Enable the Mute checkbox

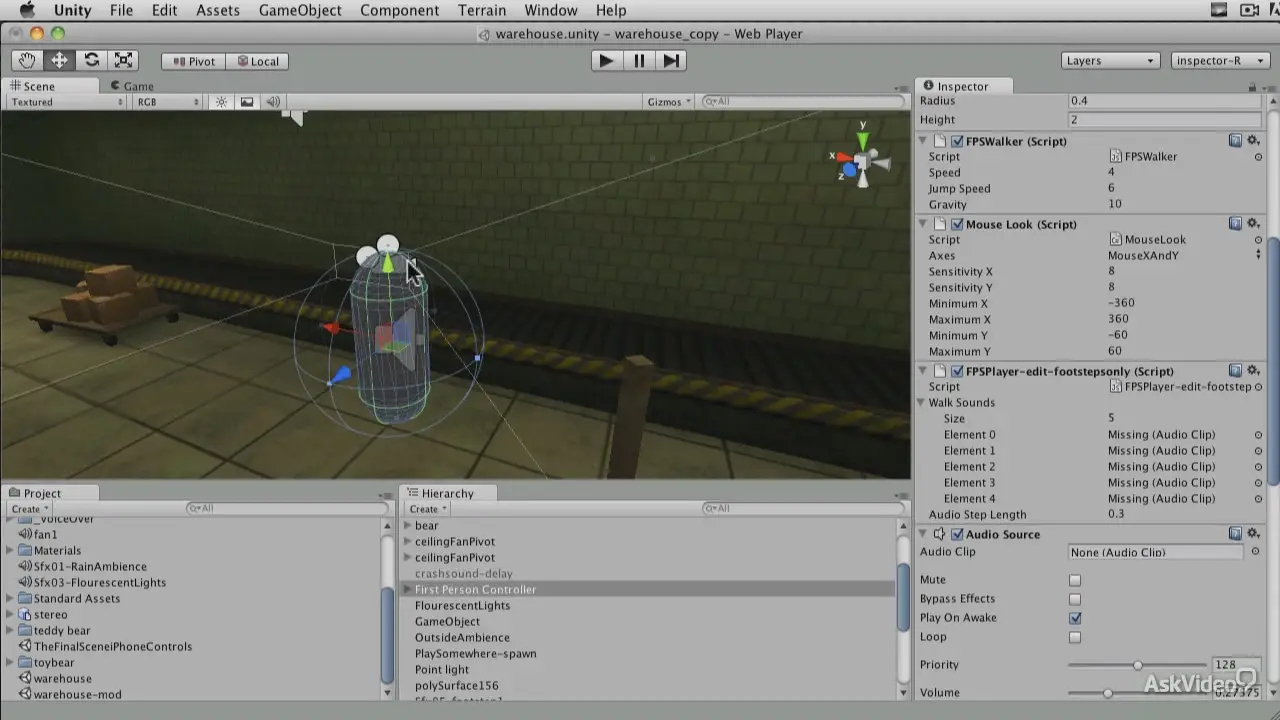coord(1075,580)
